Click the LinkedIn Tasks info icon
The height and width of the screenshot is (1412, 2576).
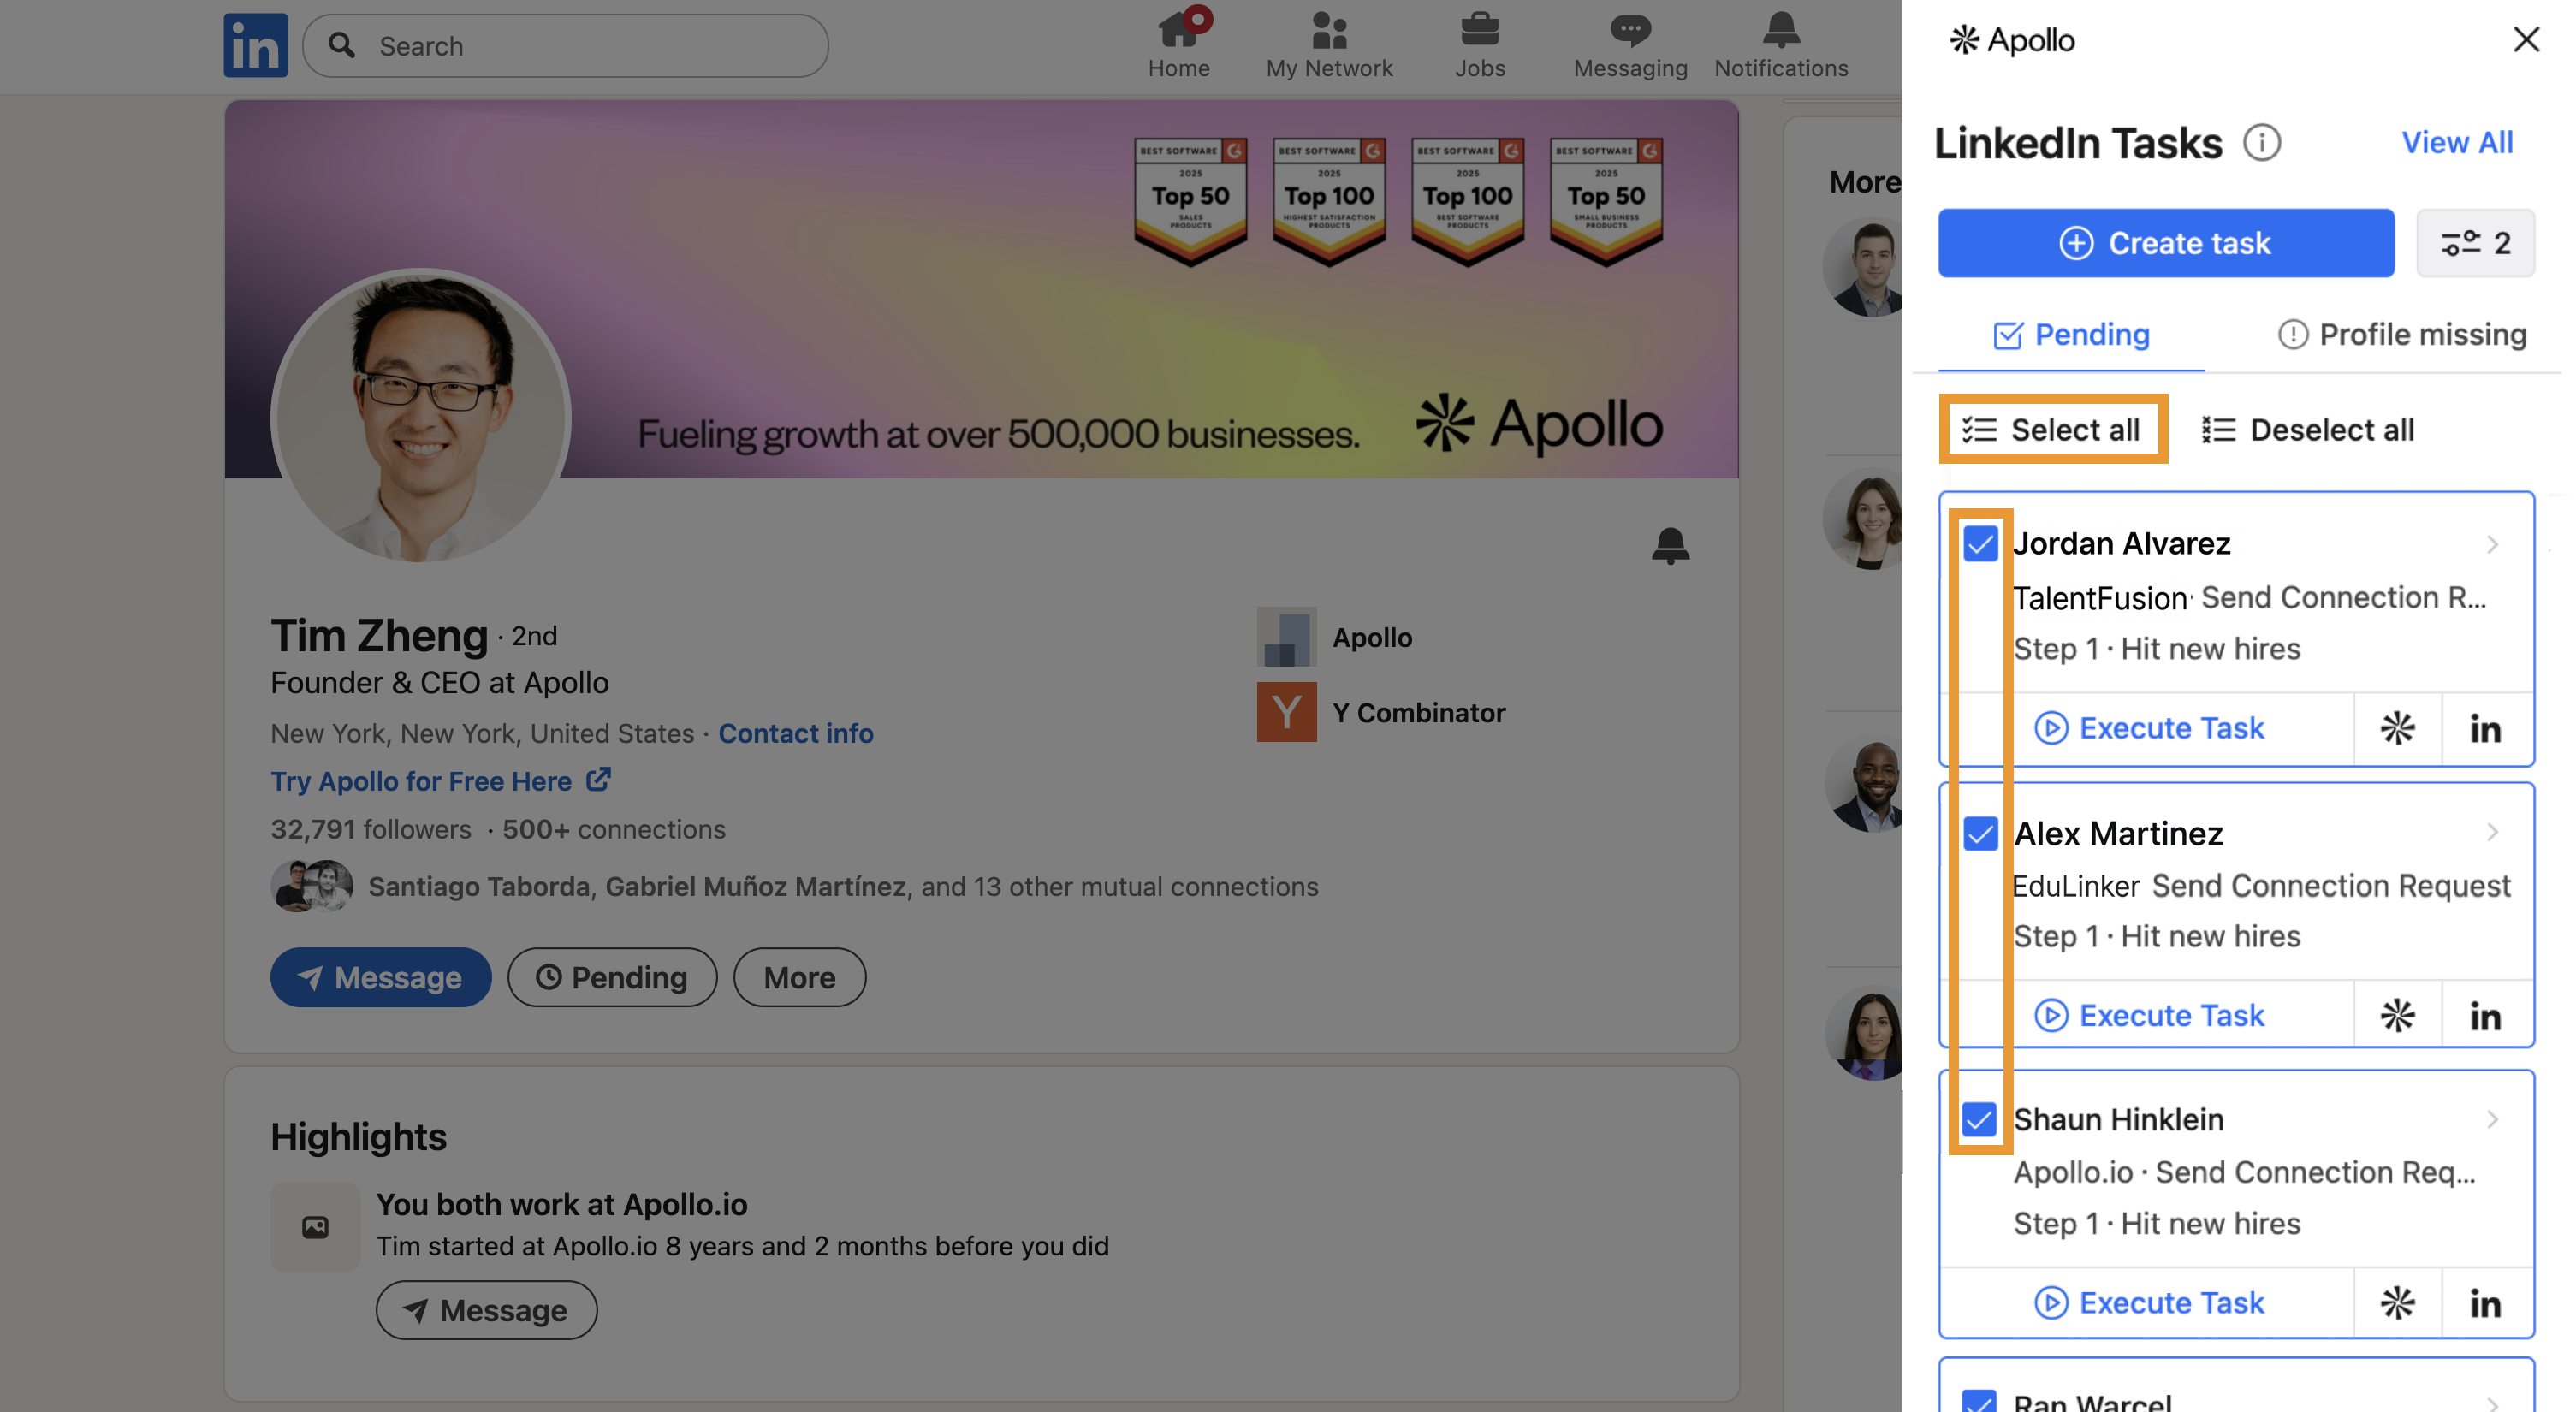coord(2262,143)
